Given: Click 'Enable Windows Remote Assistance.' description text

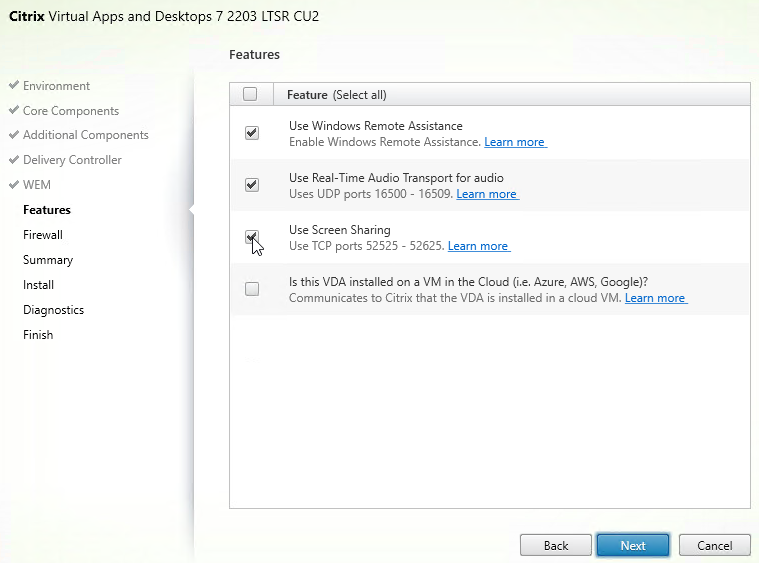Looking at the screenshot, I should pyautogui.click(x=385, y=142).
